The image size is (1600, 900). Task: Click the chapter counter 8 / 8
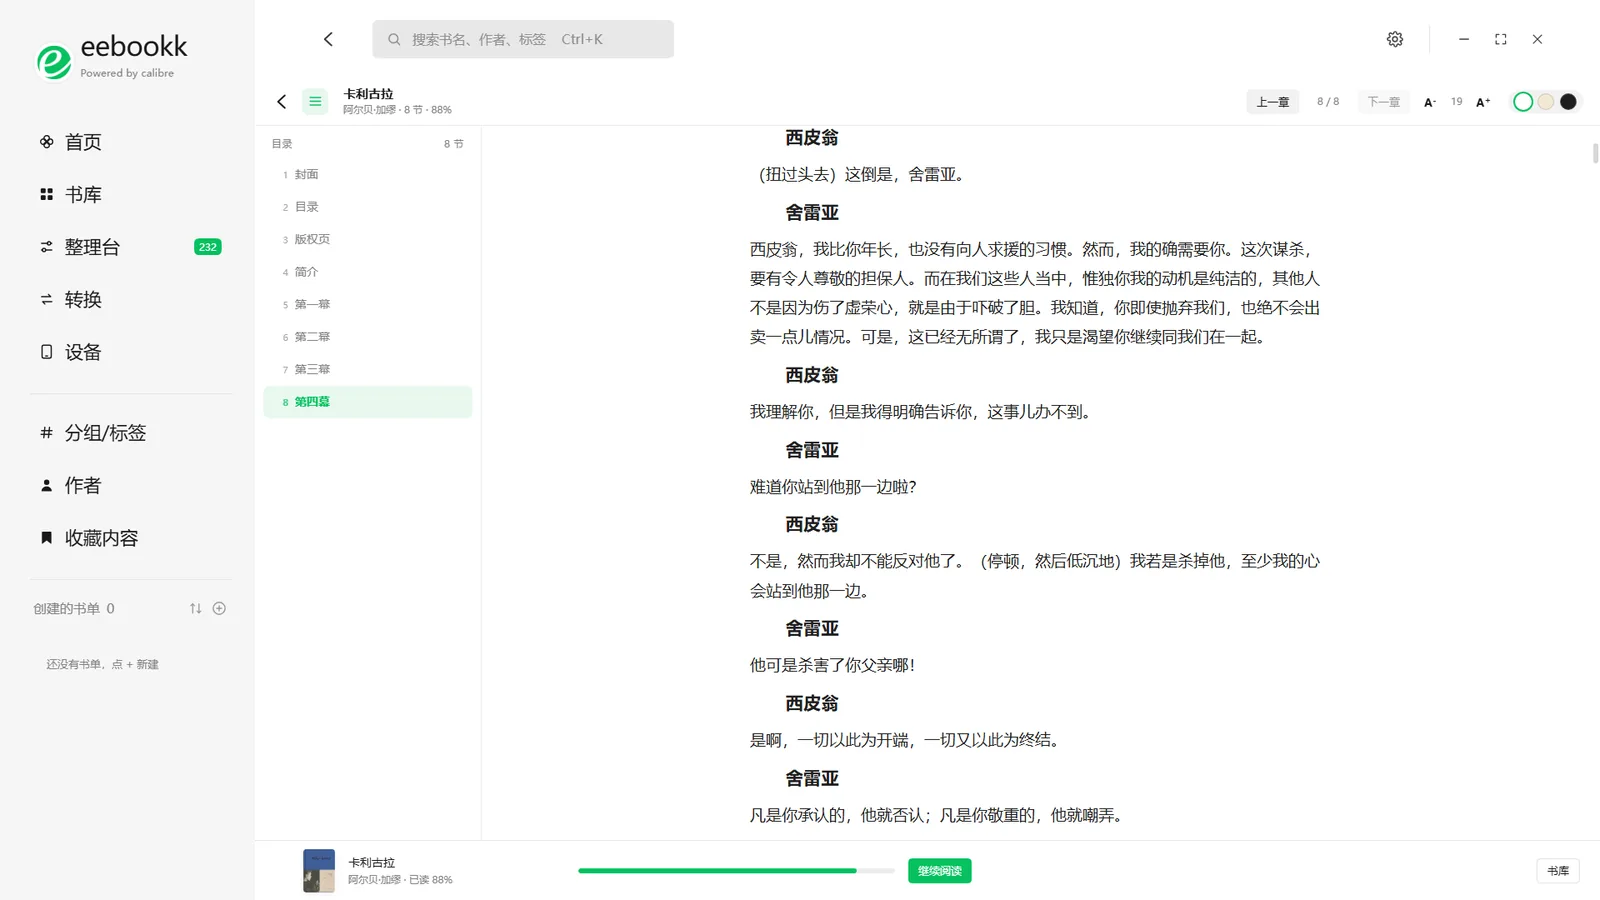point(1328,102)
